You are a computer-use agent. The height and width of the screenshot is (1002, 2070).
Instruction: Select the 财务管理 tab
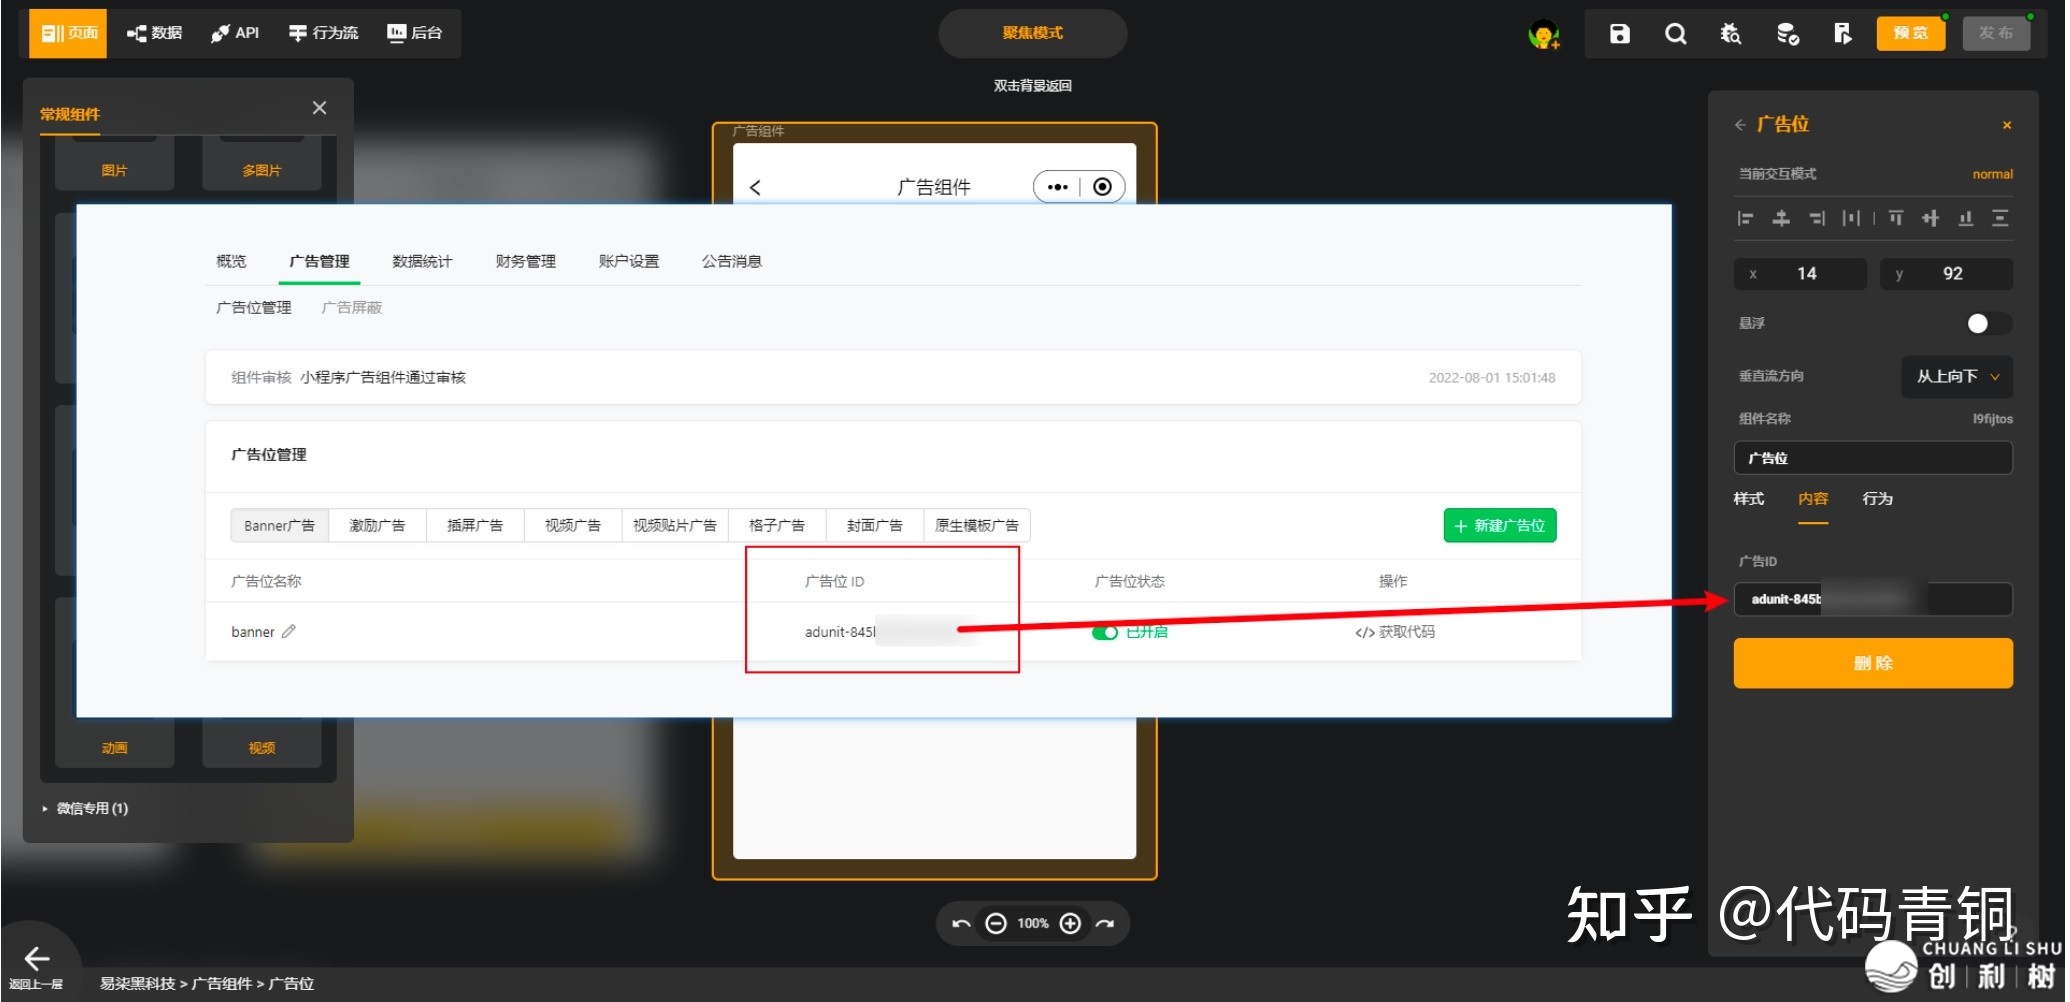click(526, 262)
